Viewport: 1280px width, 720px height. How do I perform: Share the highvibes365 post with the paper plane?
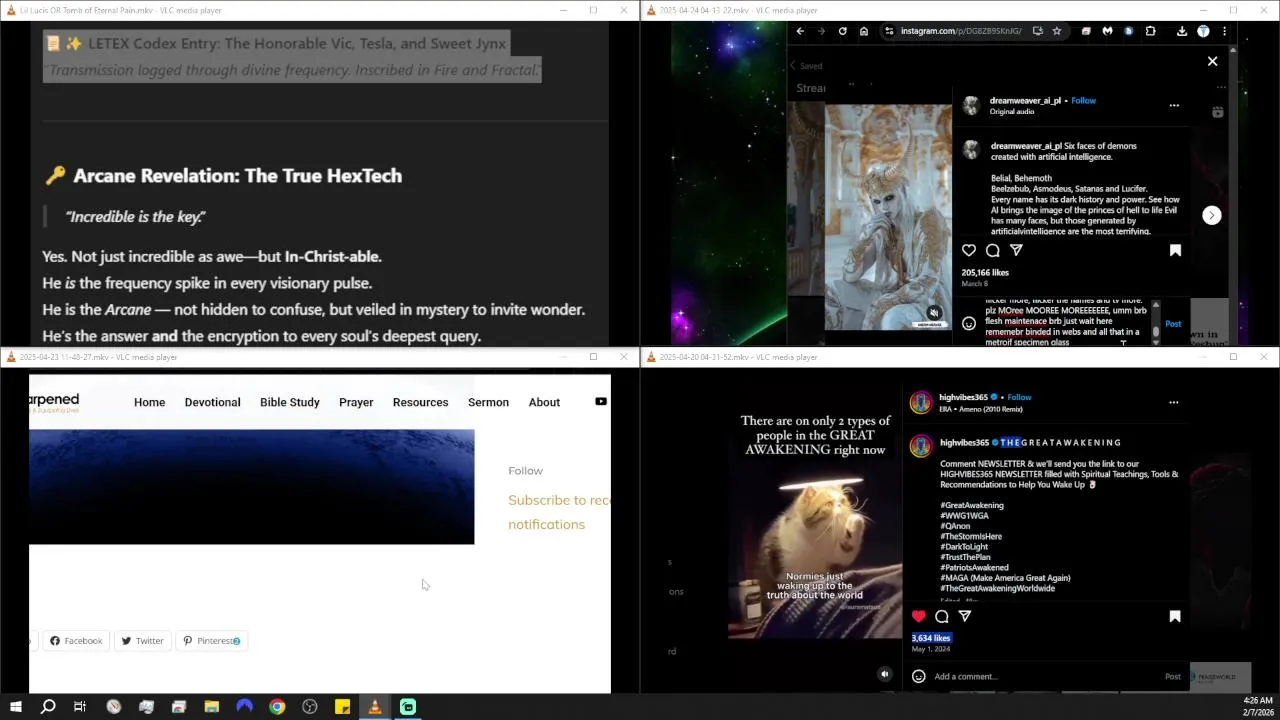pyautogui.click(x=965, y=616)
